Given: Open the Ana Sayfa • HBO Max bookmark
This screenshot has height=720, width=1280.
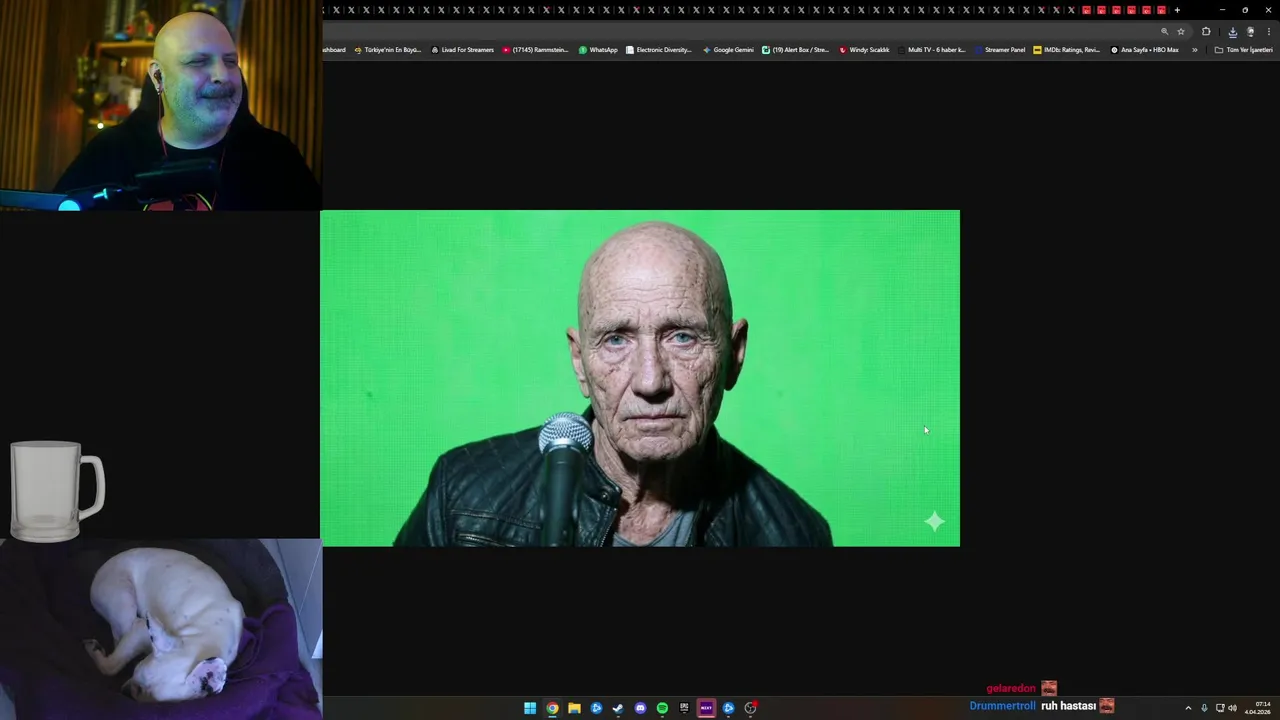Looking at the screenshot, I should [1145, 50].
